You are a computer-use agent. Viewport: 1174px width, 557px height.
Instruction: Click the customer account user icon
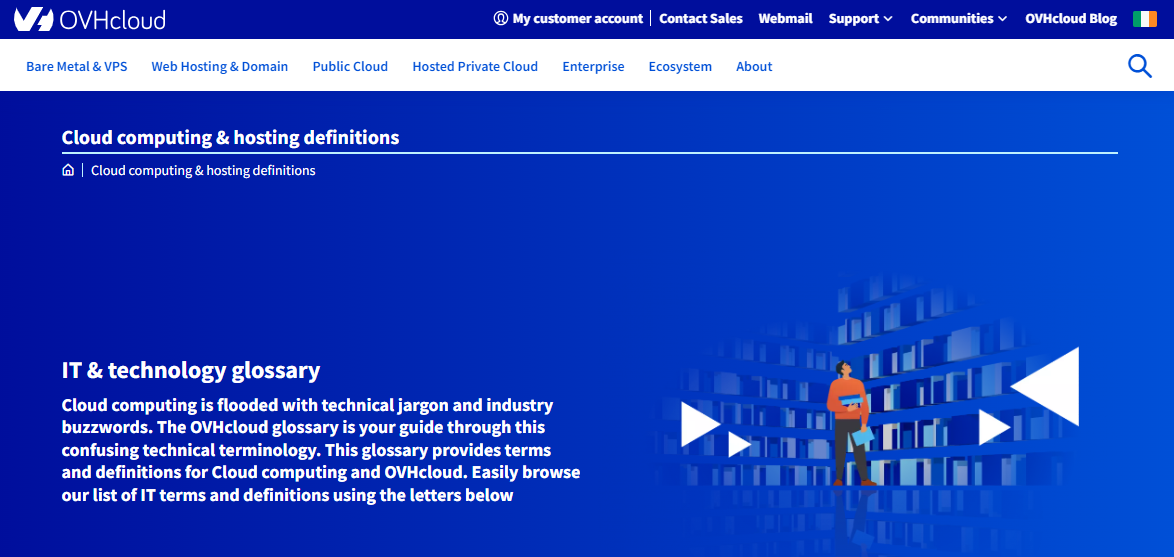pyautogui.click(x=501, y=19)
